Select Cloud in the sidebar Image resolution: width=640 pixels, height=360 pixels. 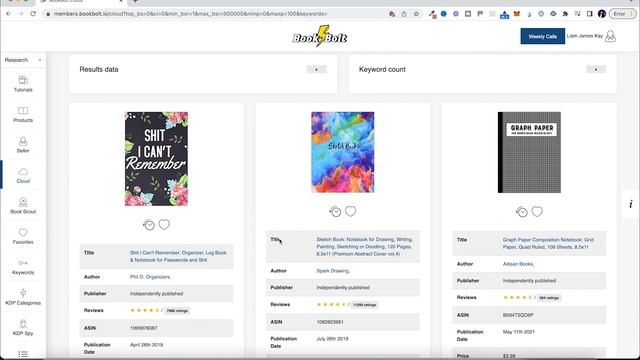coord(23,176)
